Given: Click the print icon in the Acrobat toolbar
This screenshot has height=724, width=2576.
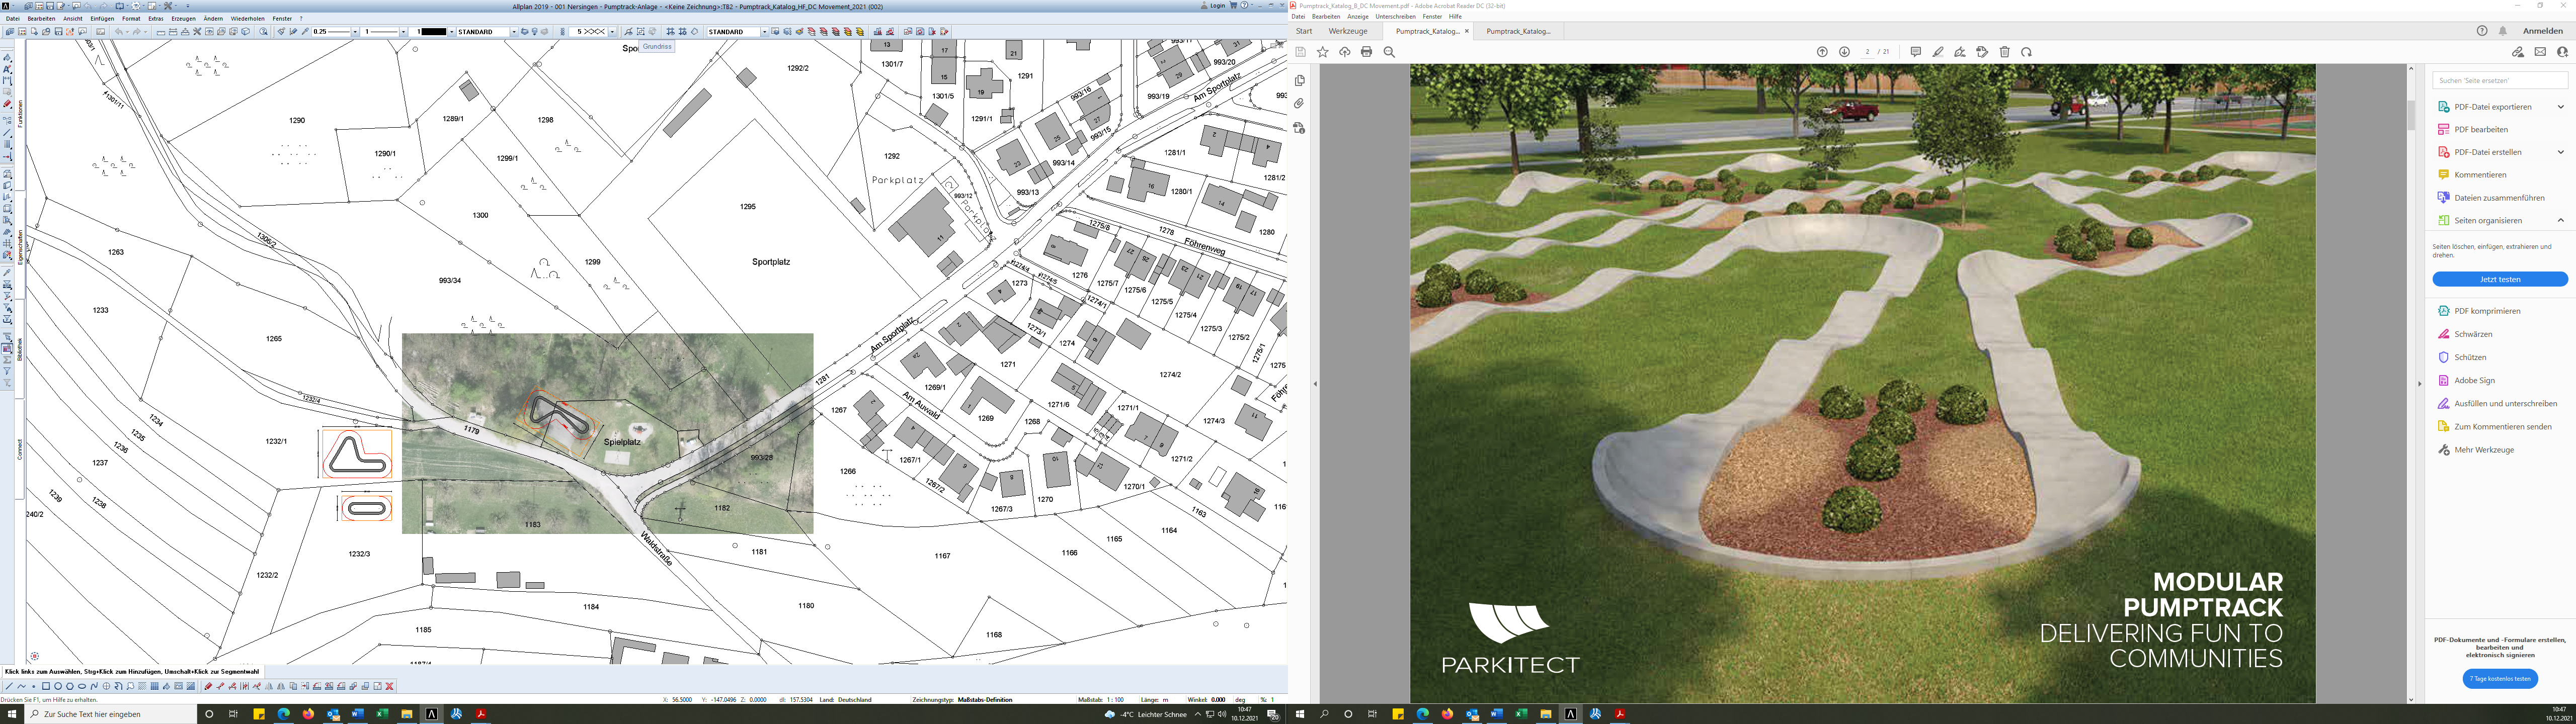Looking at the screenshot, I should [x=1367, y=52].
